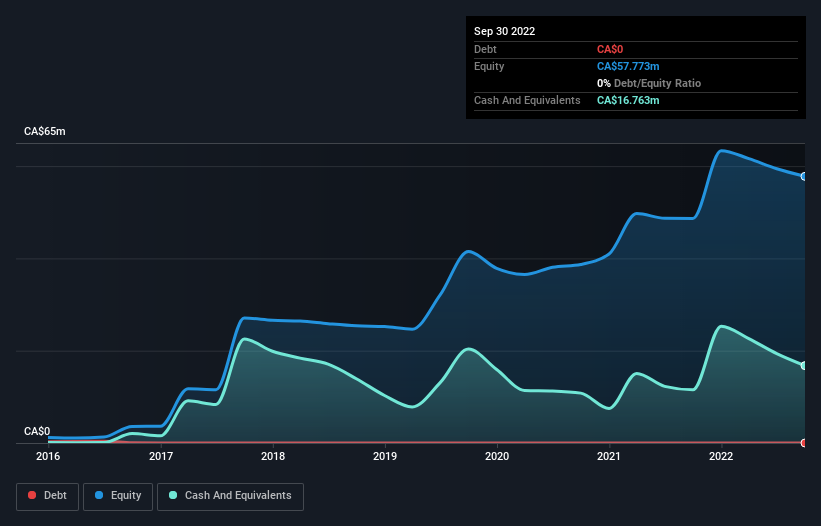The image size is (821, 526).
Task: Click the 2022 x-axis label
Action: (721, 456)
